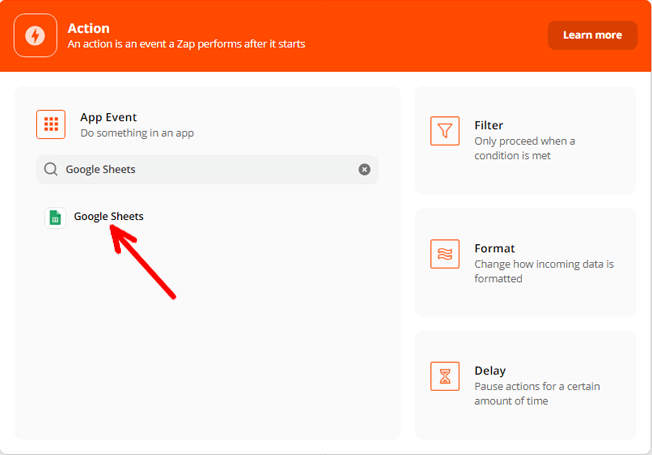Click 'Pause actions for a certain amount' text

tap(537, 393)
